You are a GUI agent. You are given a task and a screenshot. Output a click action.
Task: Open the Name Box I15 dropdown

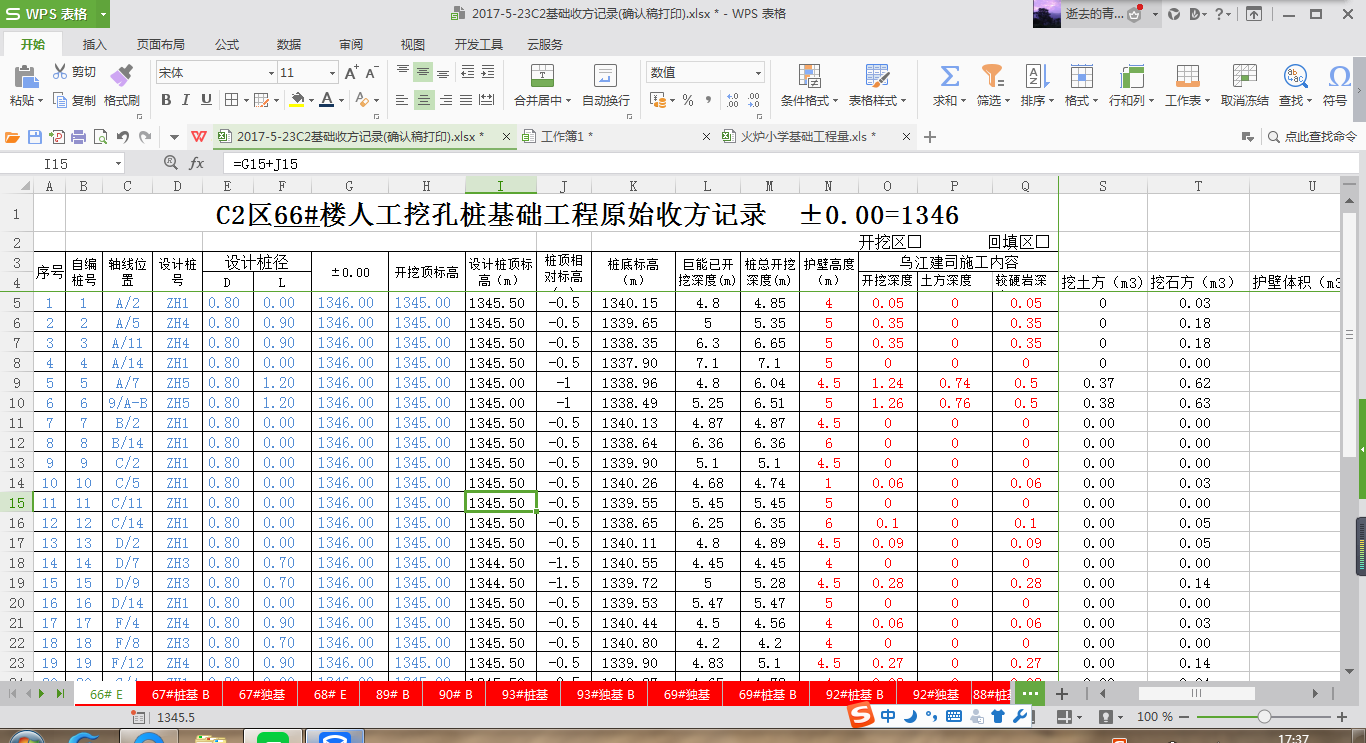tap(118, 163)
